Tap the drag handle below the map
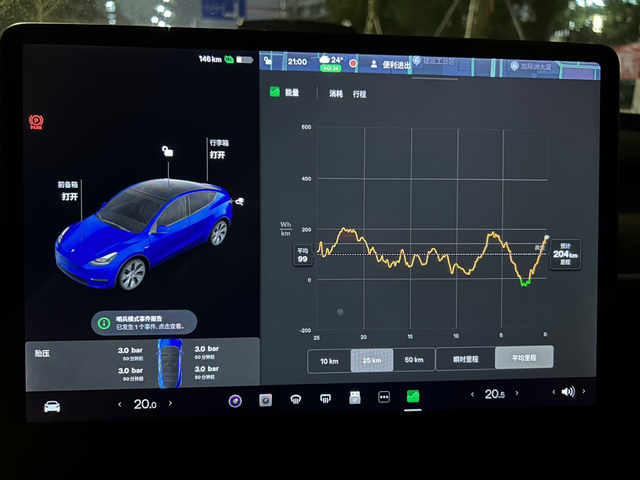 (435, 78)
